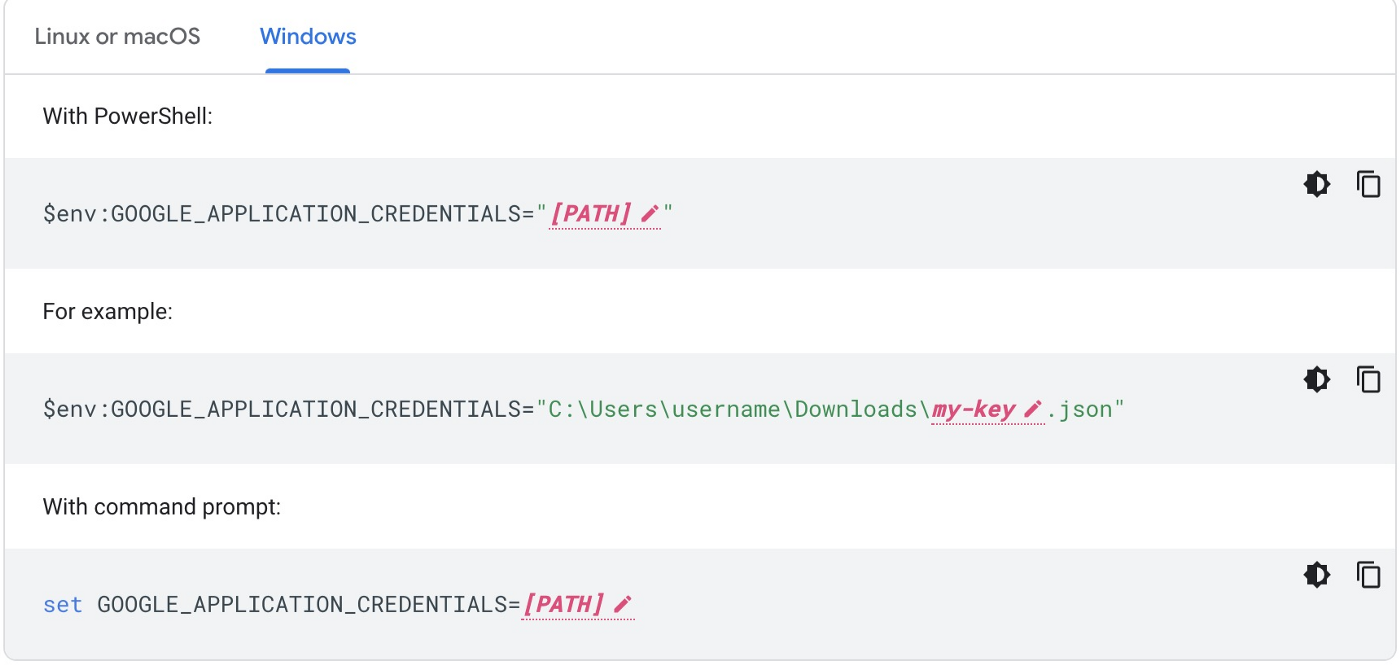This screenshot has height=669, width=1400.
Task: Click the "set" keyword in the command prompt code
Action: 62,604
